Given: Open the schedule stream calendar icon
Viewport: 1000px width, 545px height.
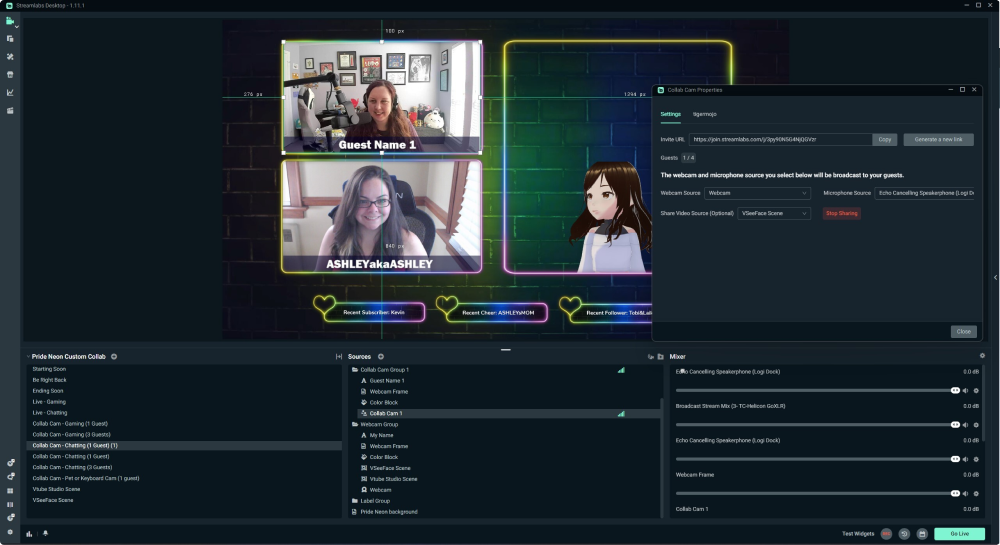Looking at the screenshot, I should pyautogui.click(x=922, y=534).
